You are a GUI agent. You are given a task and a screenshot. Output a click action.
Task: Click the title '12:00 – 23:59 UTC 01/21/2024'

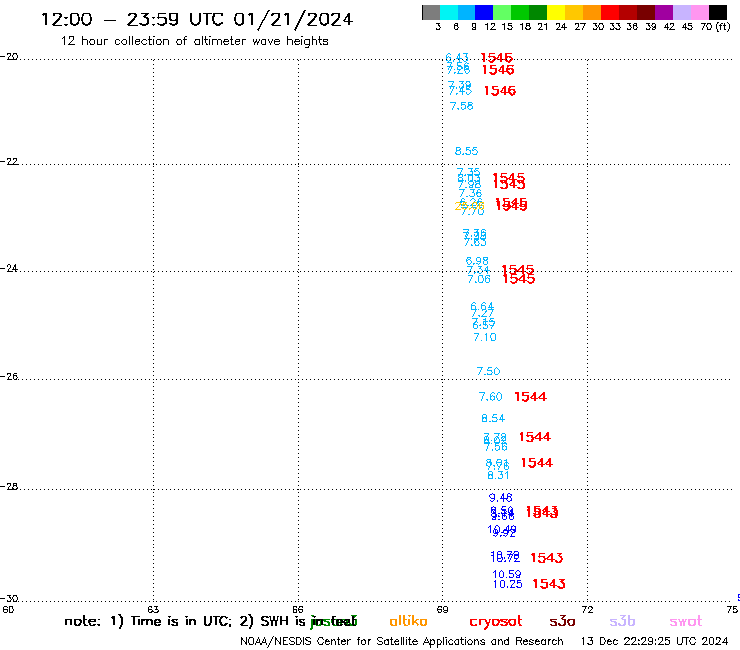coord(197,20)
